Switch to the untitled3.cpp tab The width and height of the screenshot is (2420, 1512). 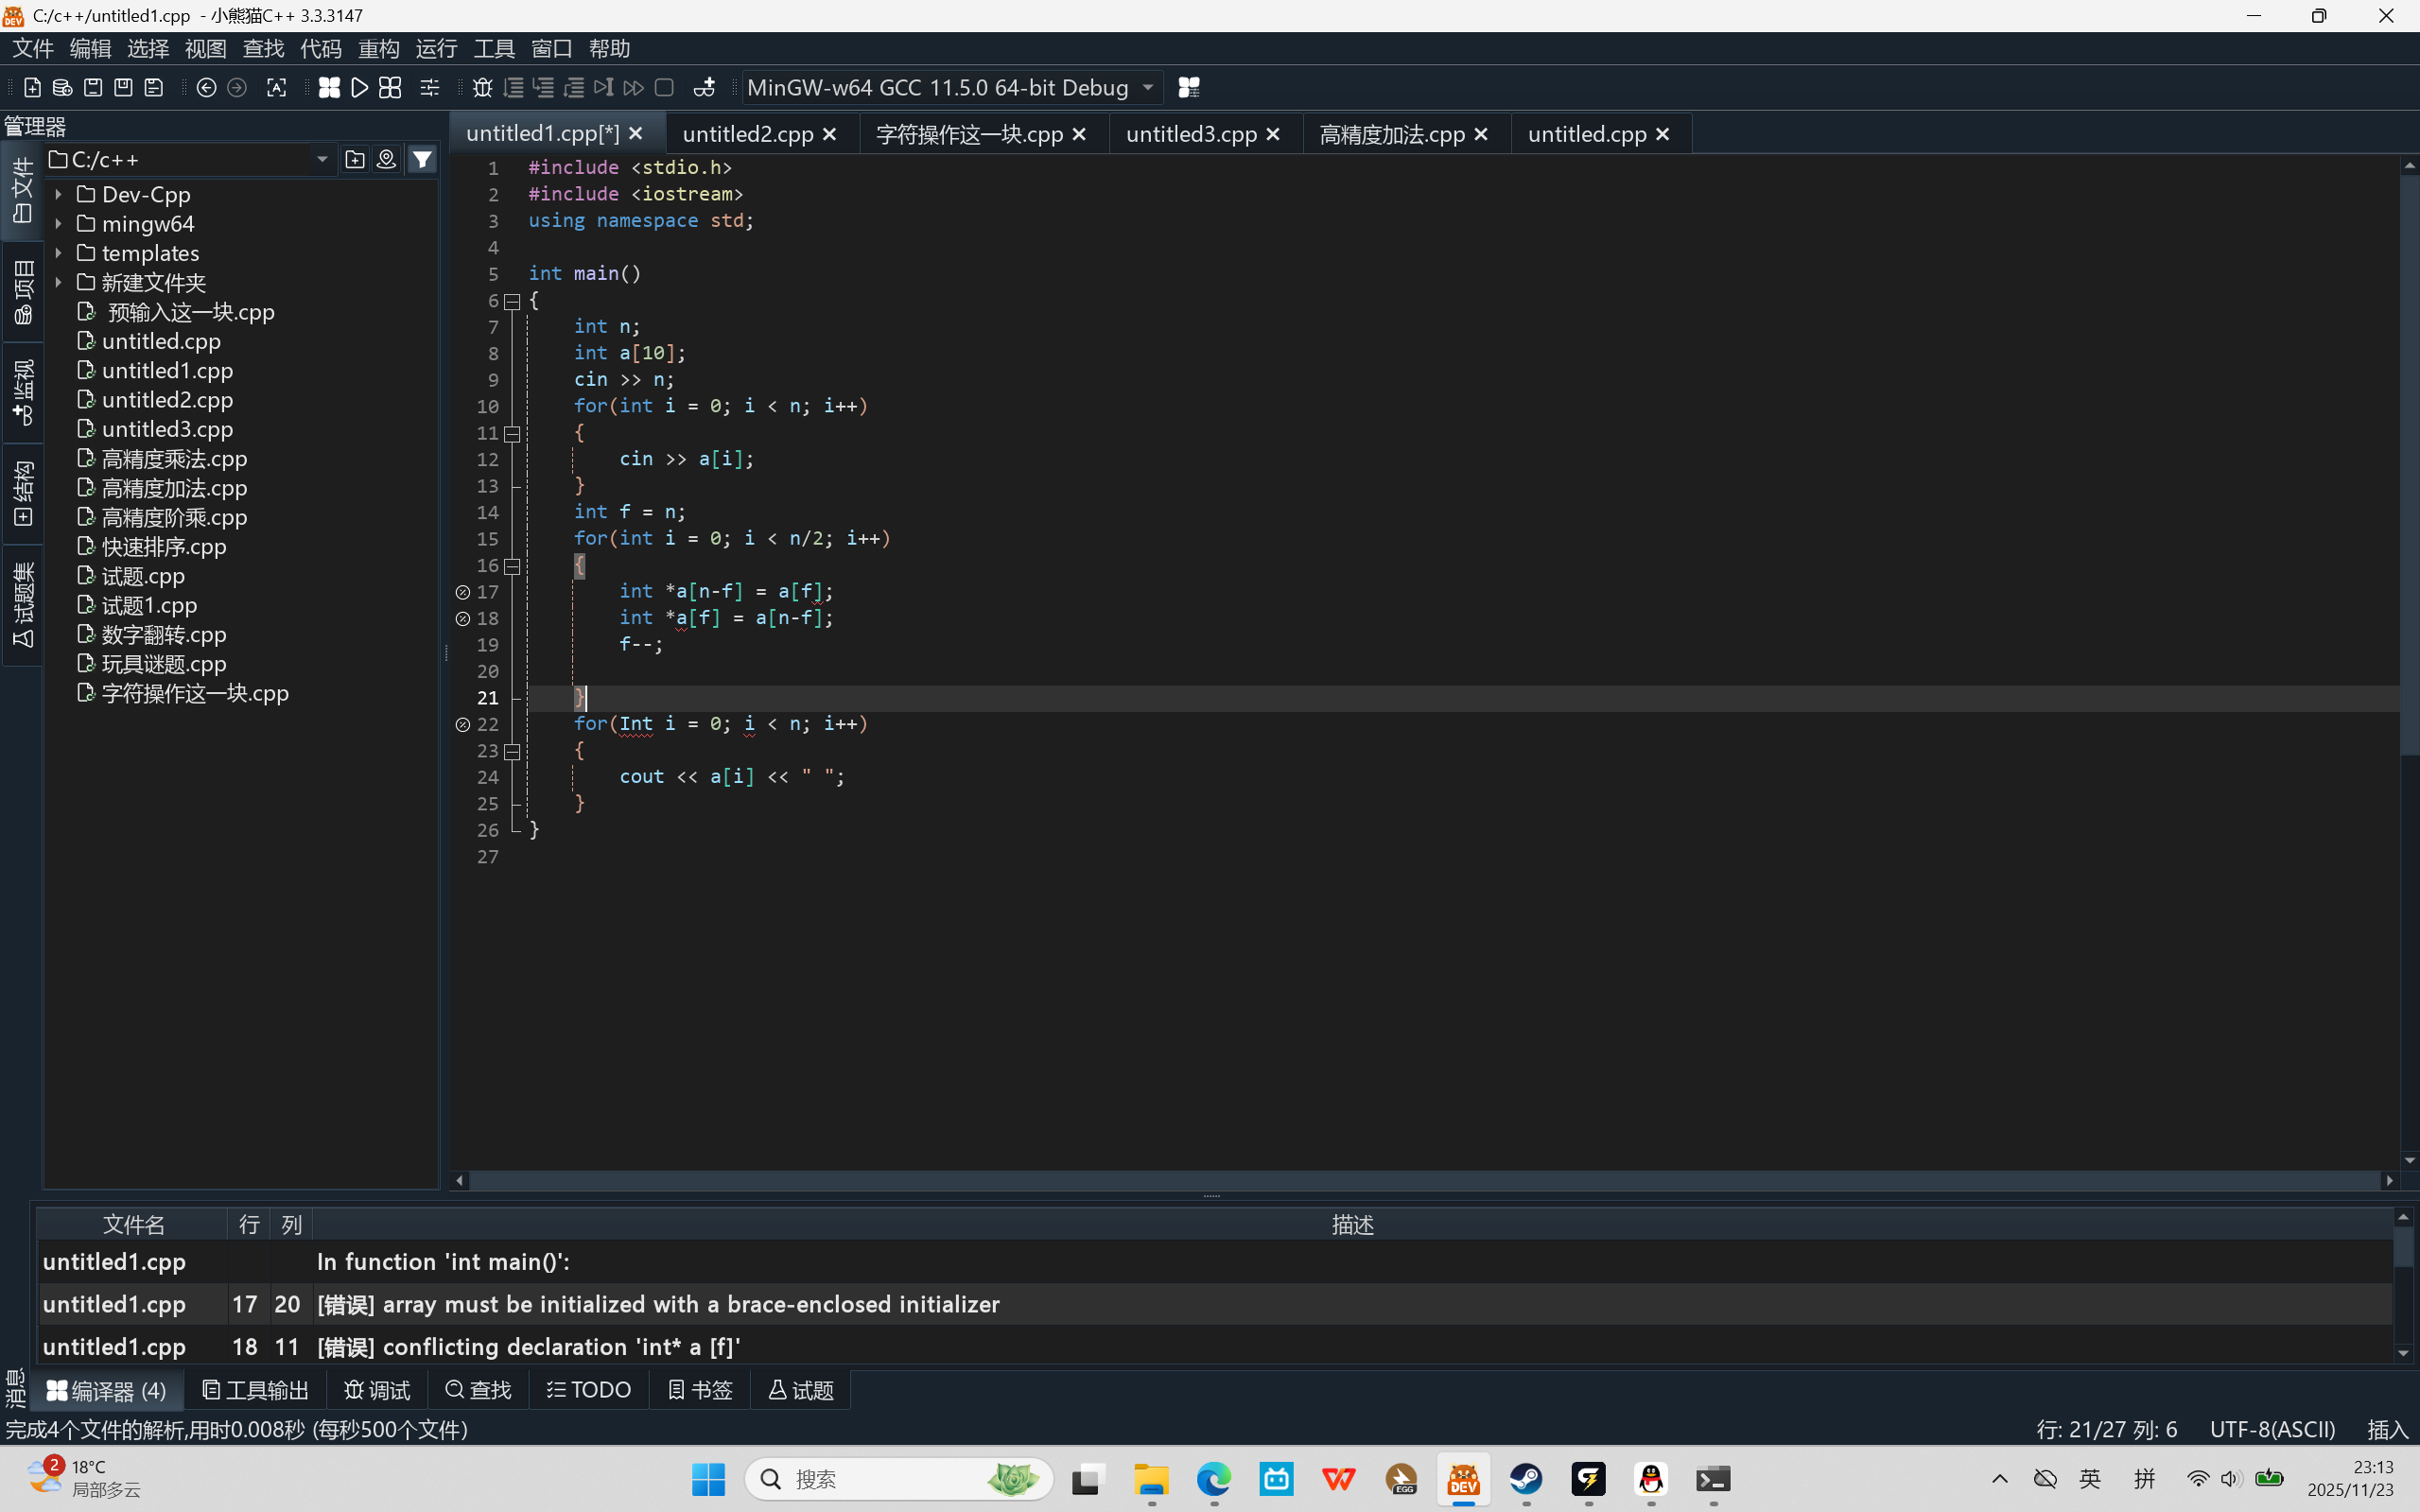click(x=1190, y=134)
